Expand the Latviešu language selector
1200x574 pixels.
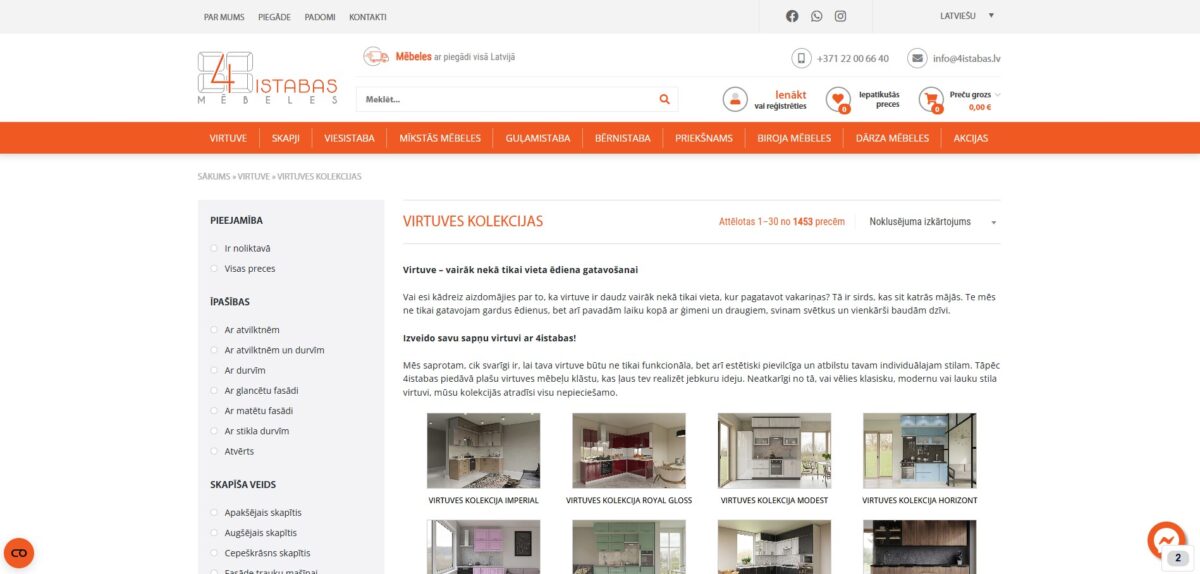[x=967, y=16]
